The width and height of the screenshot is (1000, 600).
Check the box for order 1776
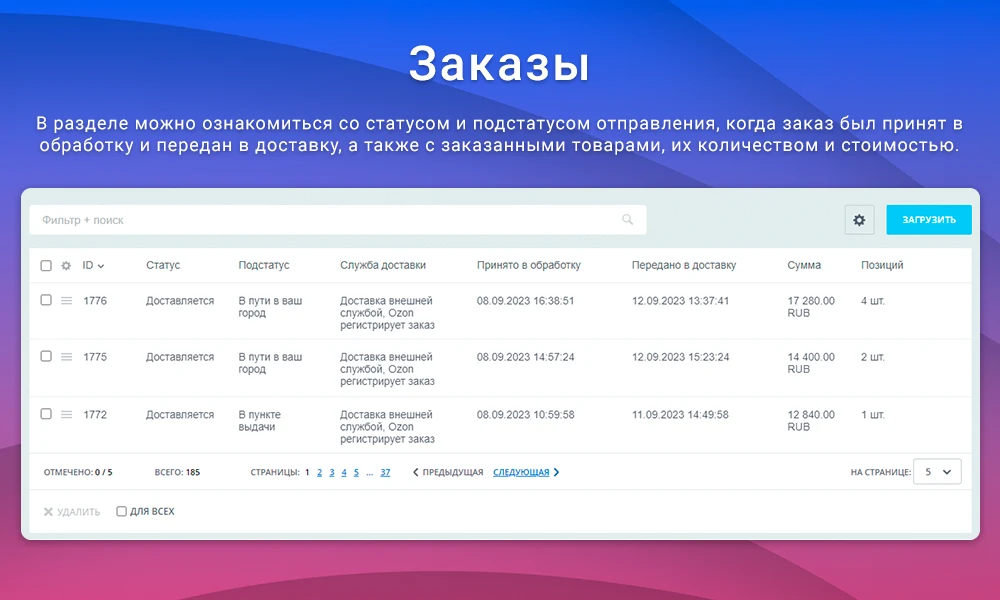click(x=46, y=300)
